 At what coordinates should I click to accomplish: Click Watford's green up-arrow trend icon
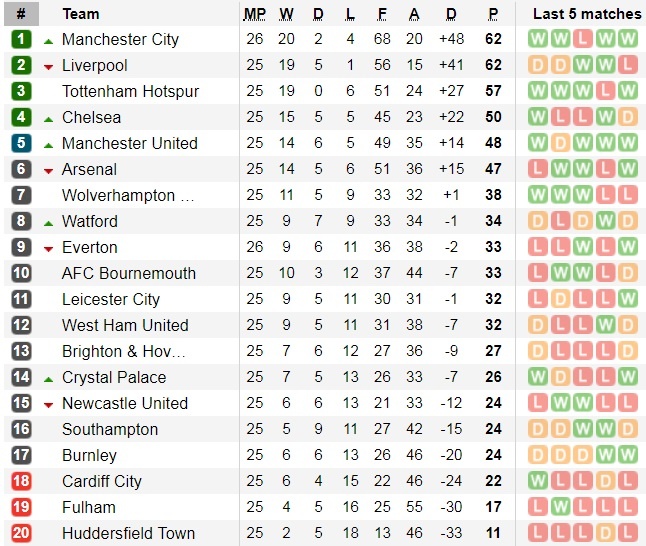48,222
